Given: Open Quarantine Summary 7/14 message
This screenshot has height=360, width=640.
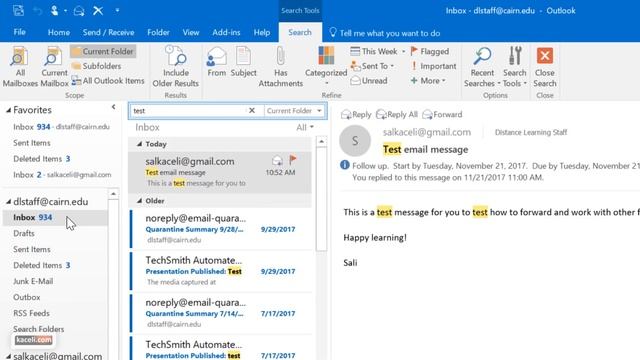Looking at the screenshot, I should 221,313.
